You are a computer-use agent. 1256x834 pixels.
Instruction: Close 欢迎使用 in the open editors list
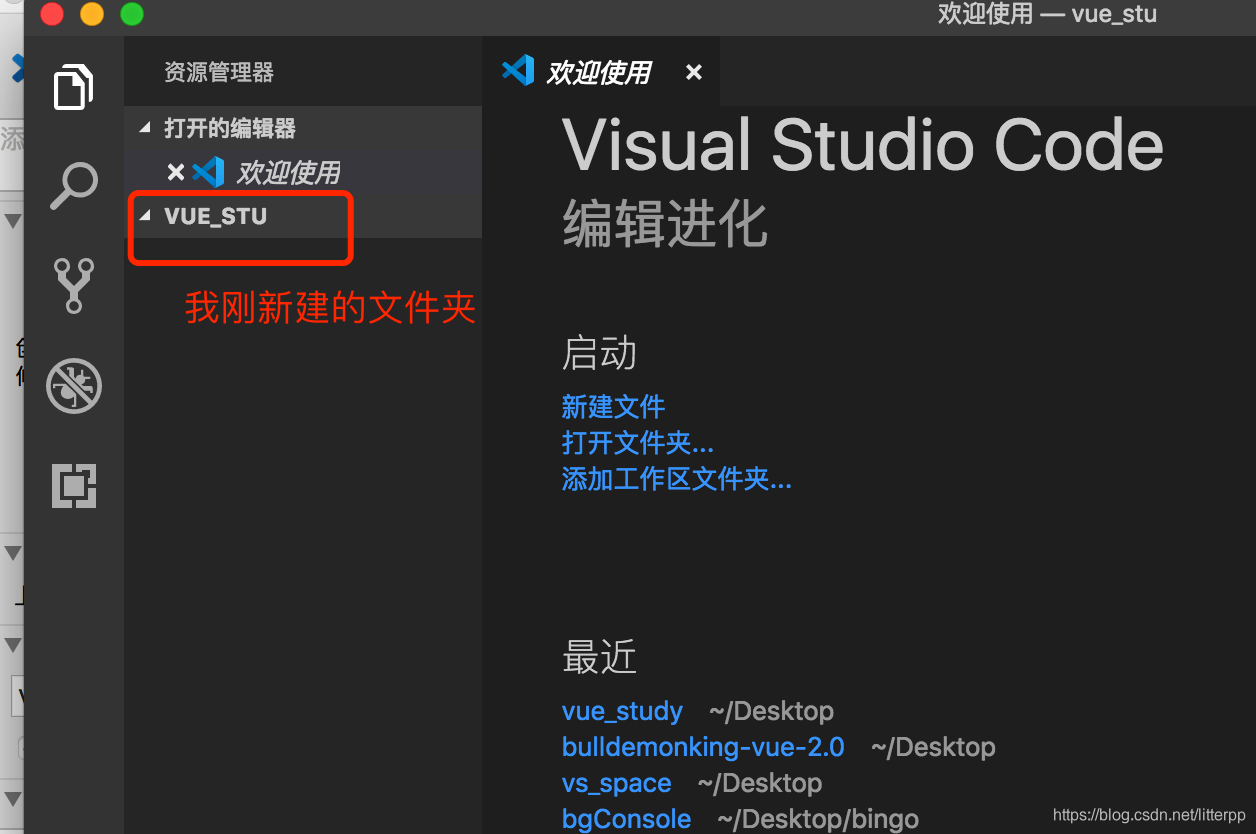pos(175,172)
